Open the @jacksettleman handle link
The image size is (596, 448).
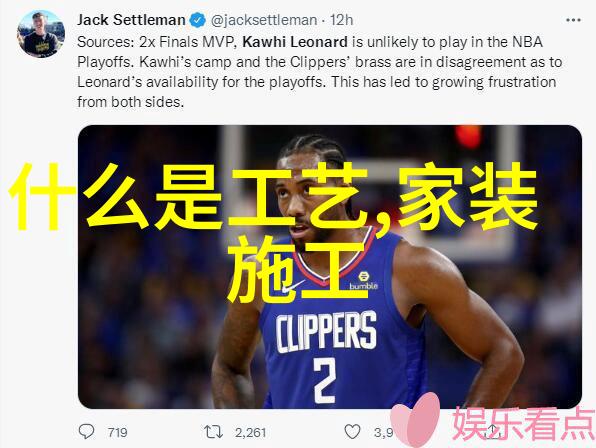point(264,20)
